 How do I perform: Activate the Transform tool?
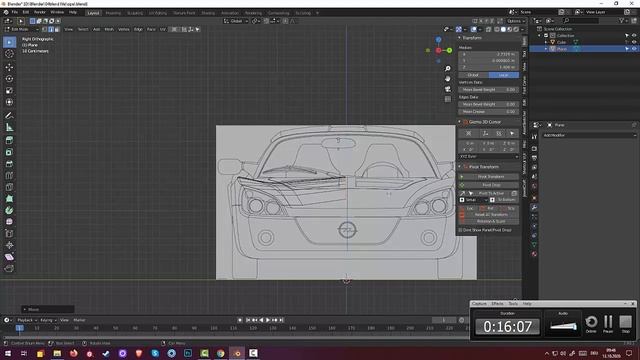pyautogui.click(x=9, y=102)
